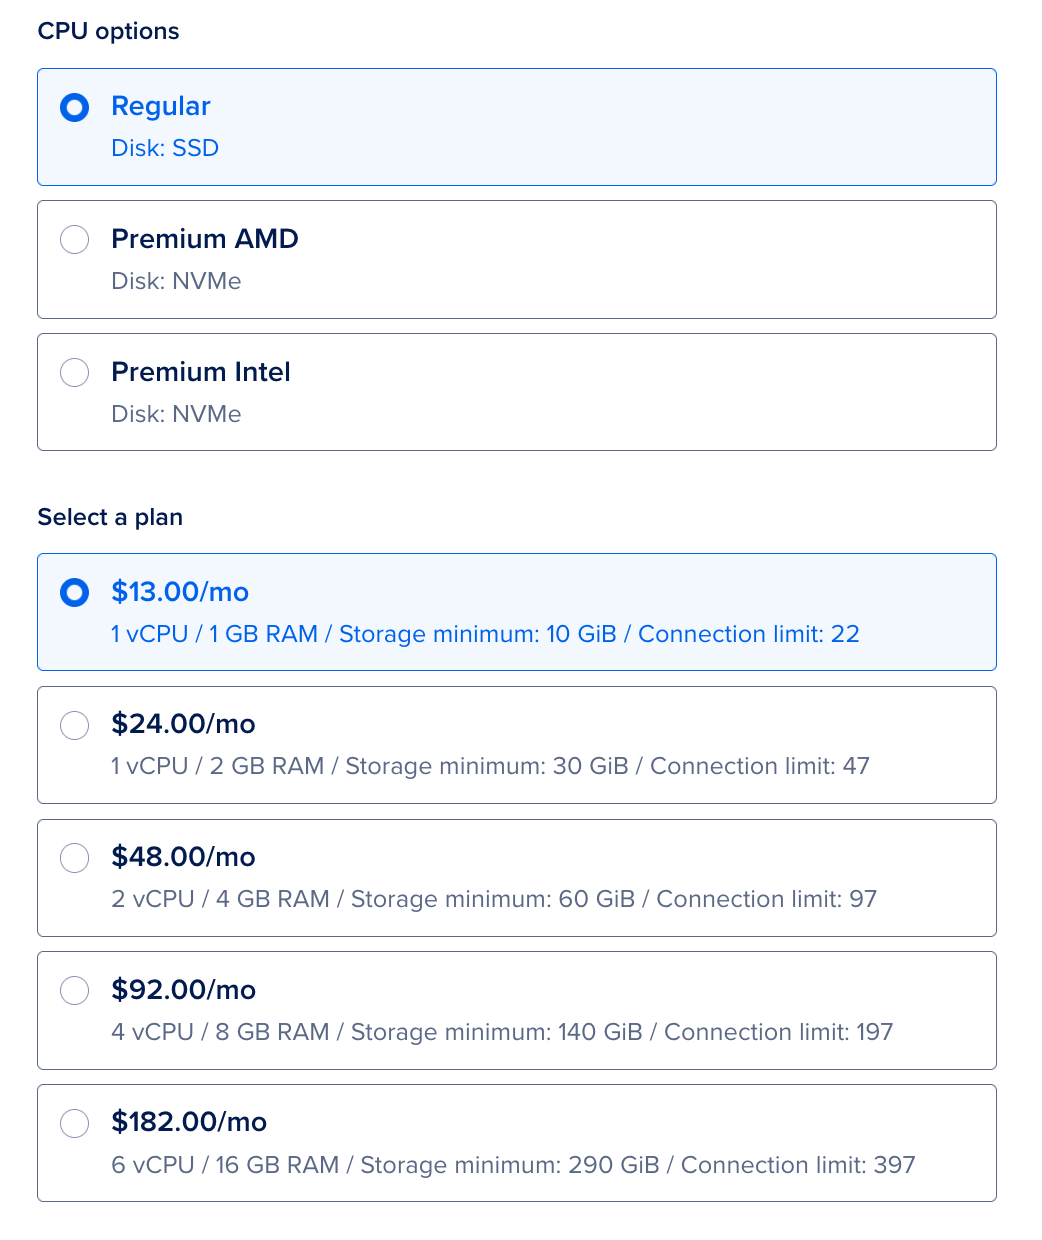
Task: Click the 6 vCPU / 16 GB RAM specs line
Action: tap(513, 1165)
